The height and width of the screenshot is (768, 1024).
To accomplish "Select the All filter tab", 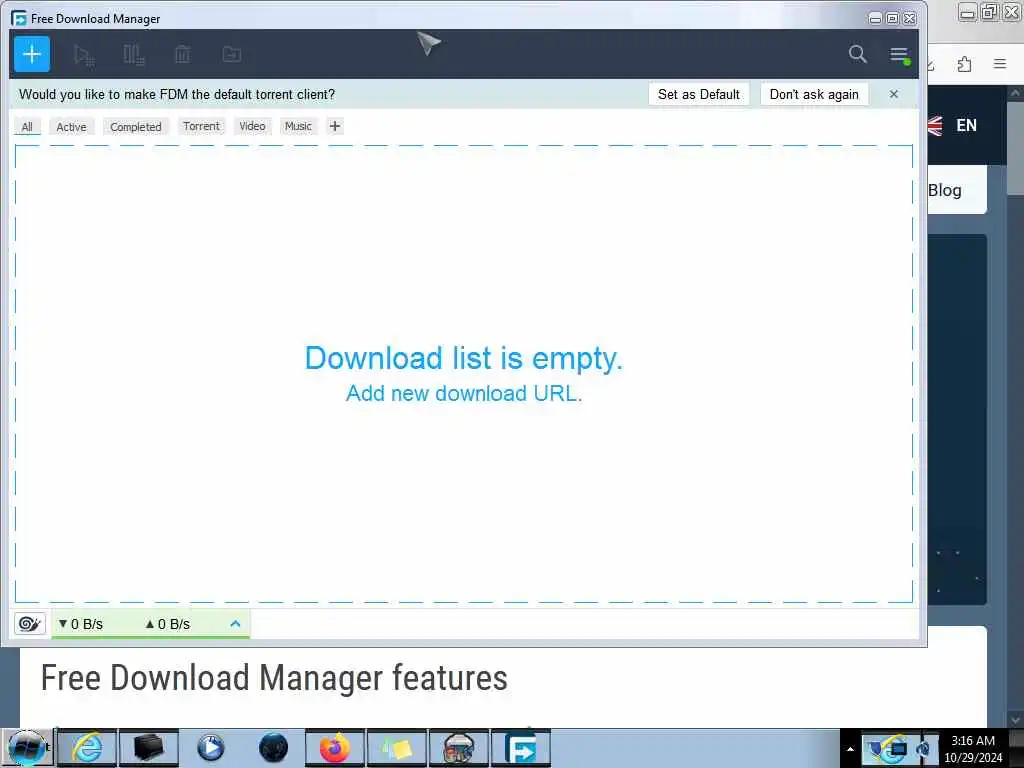I will (27, 127).
